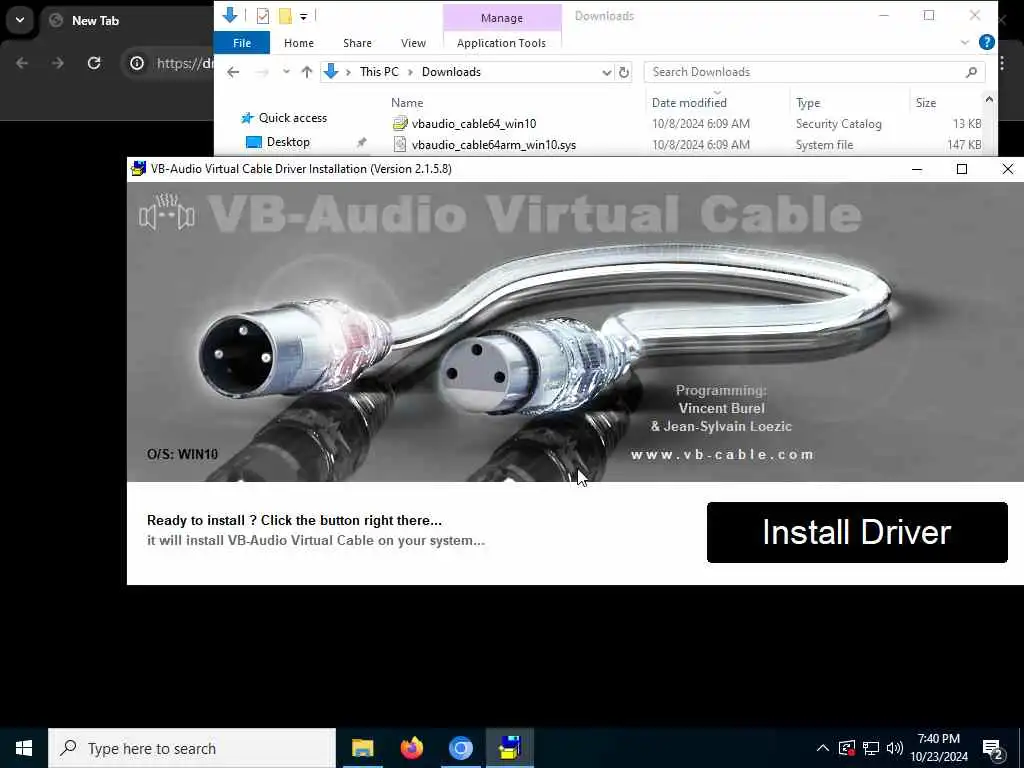Open Chromium browser from the taskbar

point(460,748)
